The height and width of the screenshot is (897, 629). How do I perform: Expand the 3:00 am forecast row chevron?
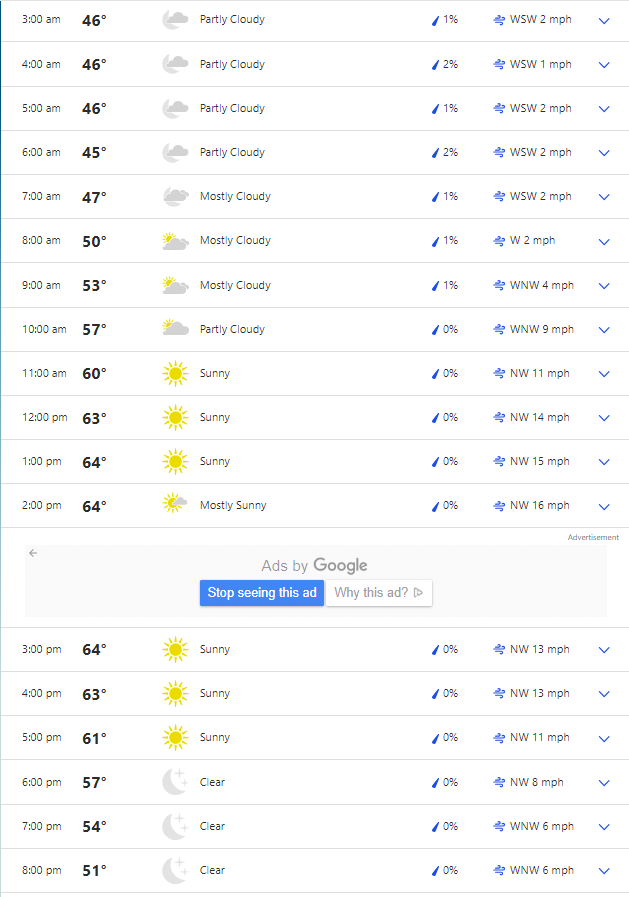pyautogui.click(x=604, y=21)
